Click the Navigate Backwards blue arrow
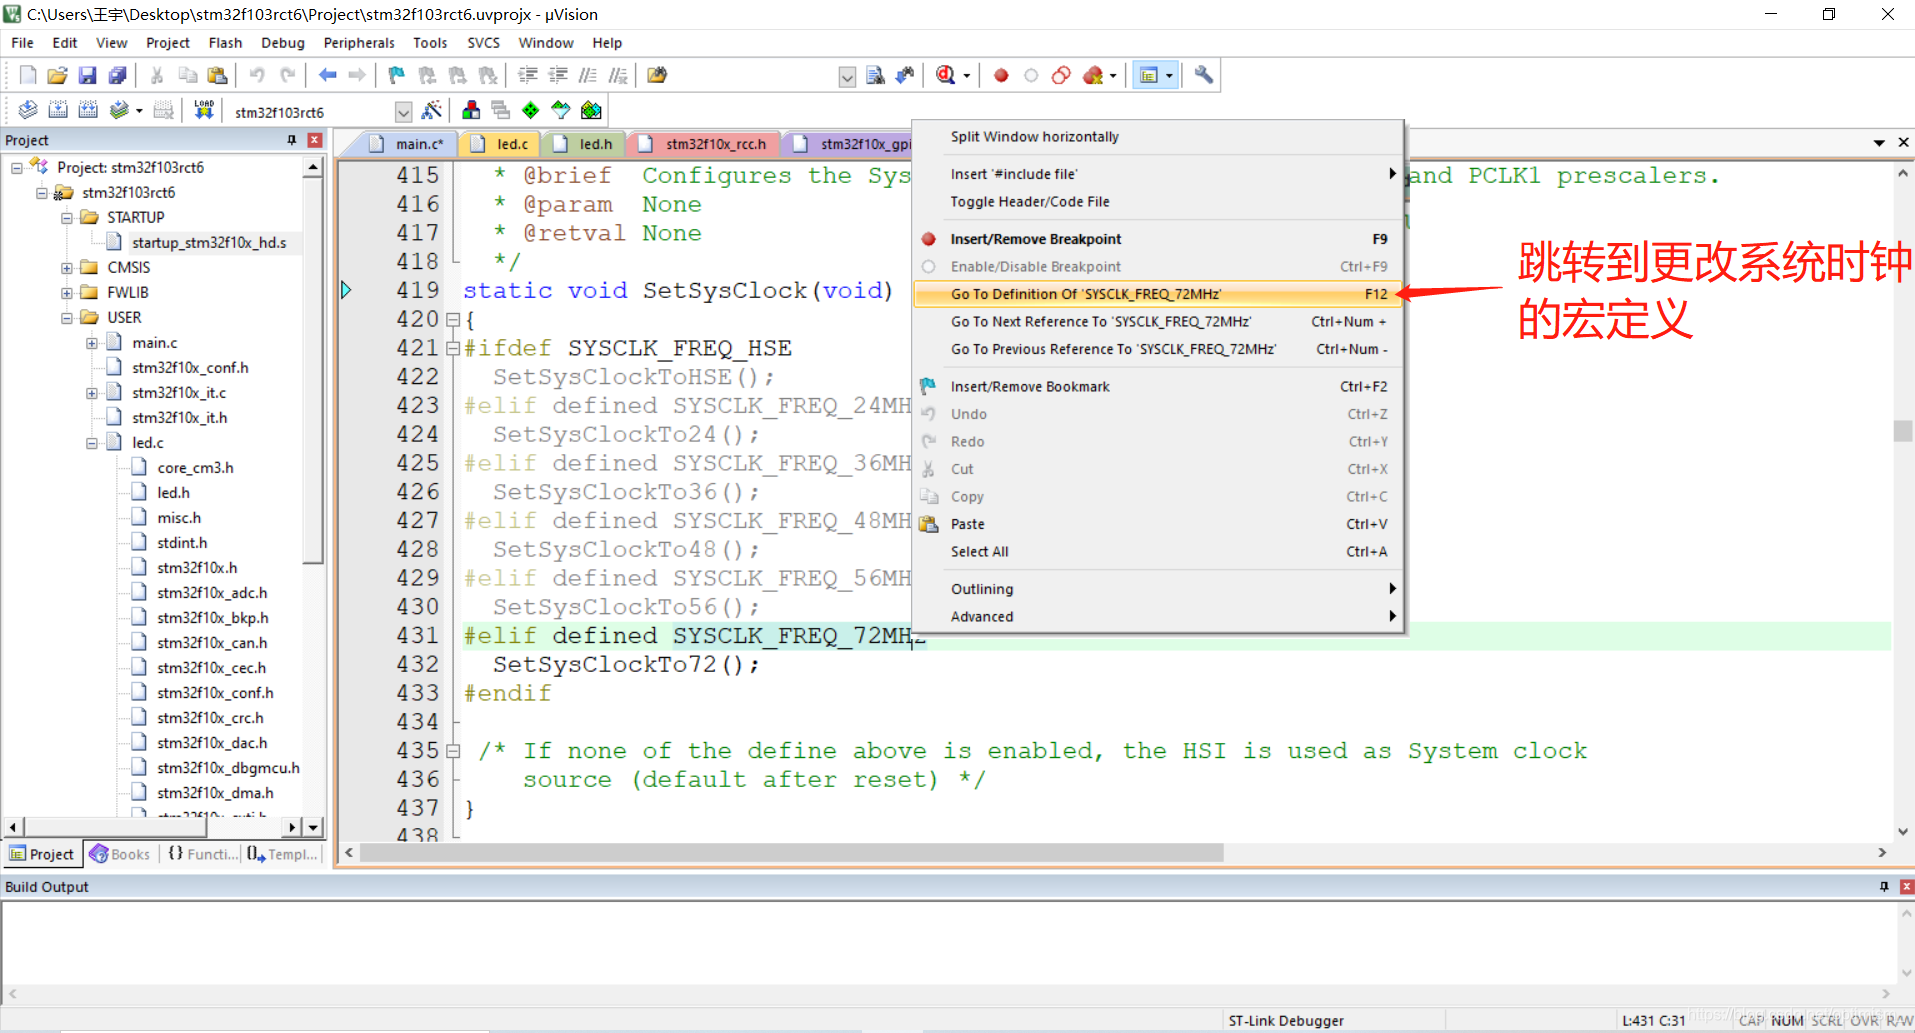Viewport: 1915px width, 1033px height. [x=327, y=75]
